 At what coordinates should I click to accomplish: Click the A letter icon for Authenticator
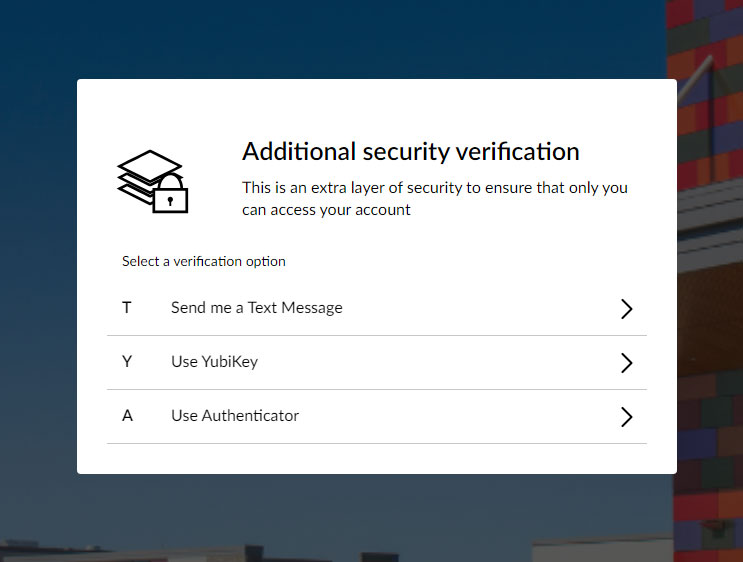[x=127, y=416]
